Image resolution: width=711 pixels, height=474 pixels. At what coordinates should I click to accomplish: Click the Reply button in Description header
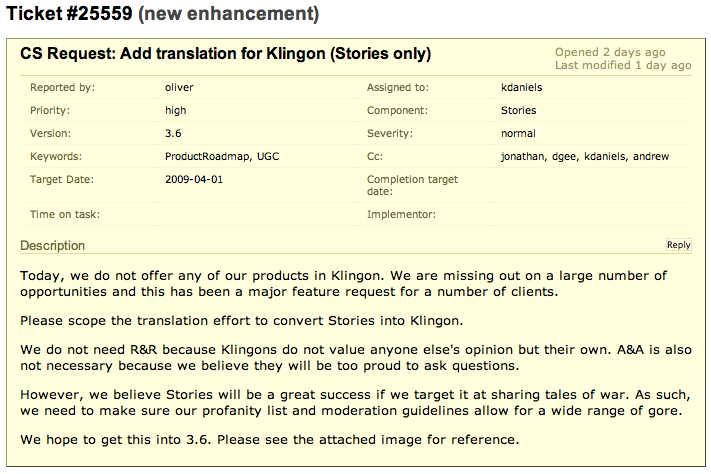(678, 245)
